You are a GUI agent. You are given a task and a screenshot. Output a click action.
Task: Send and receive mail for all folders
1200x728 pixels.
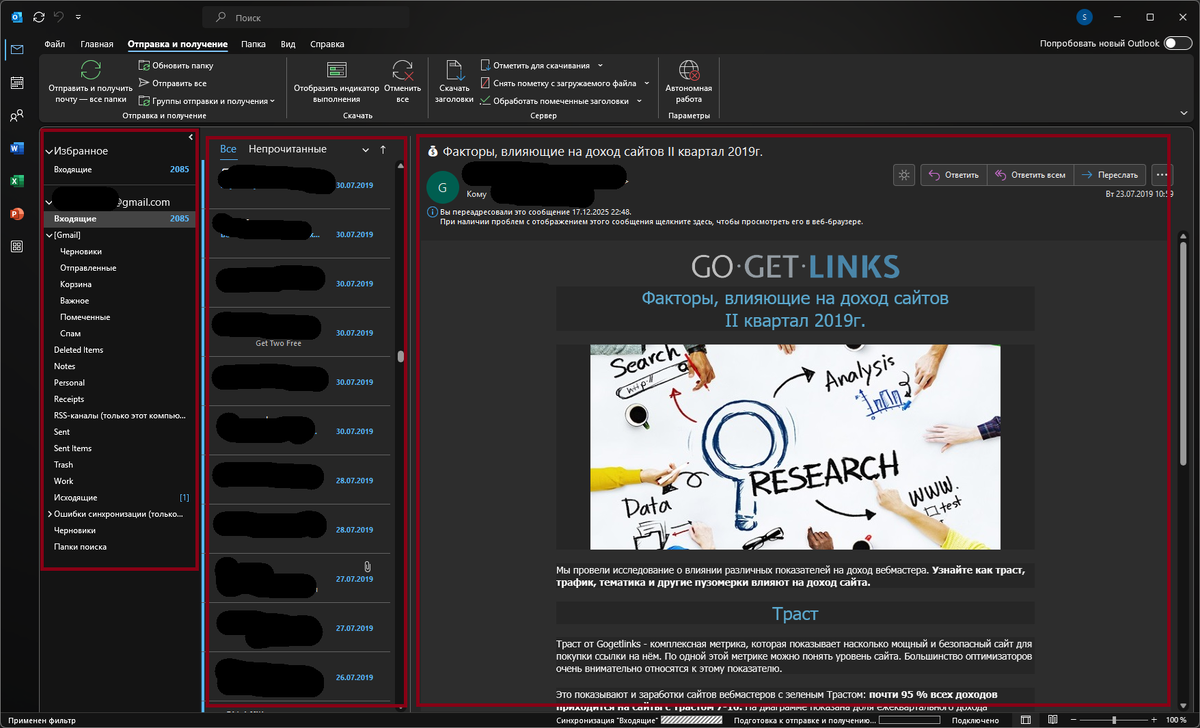click(x=89, y=82)
